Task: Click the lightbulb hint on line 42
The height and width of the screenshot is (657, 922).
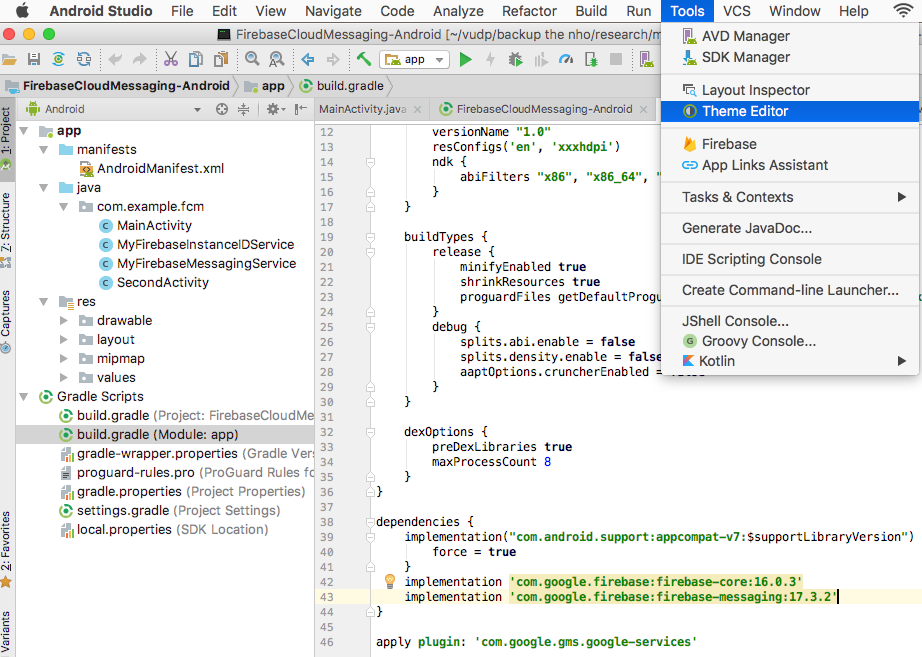Action: coord(390,581)
